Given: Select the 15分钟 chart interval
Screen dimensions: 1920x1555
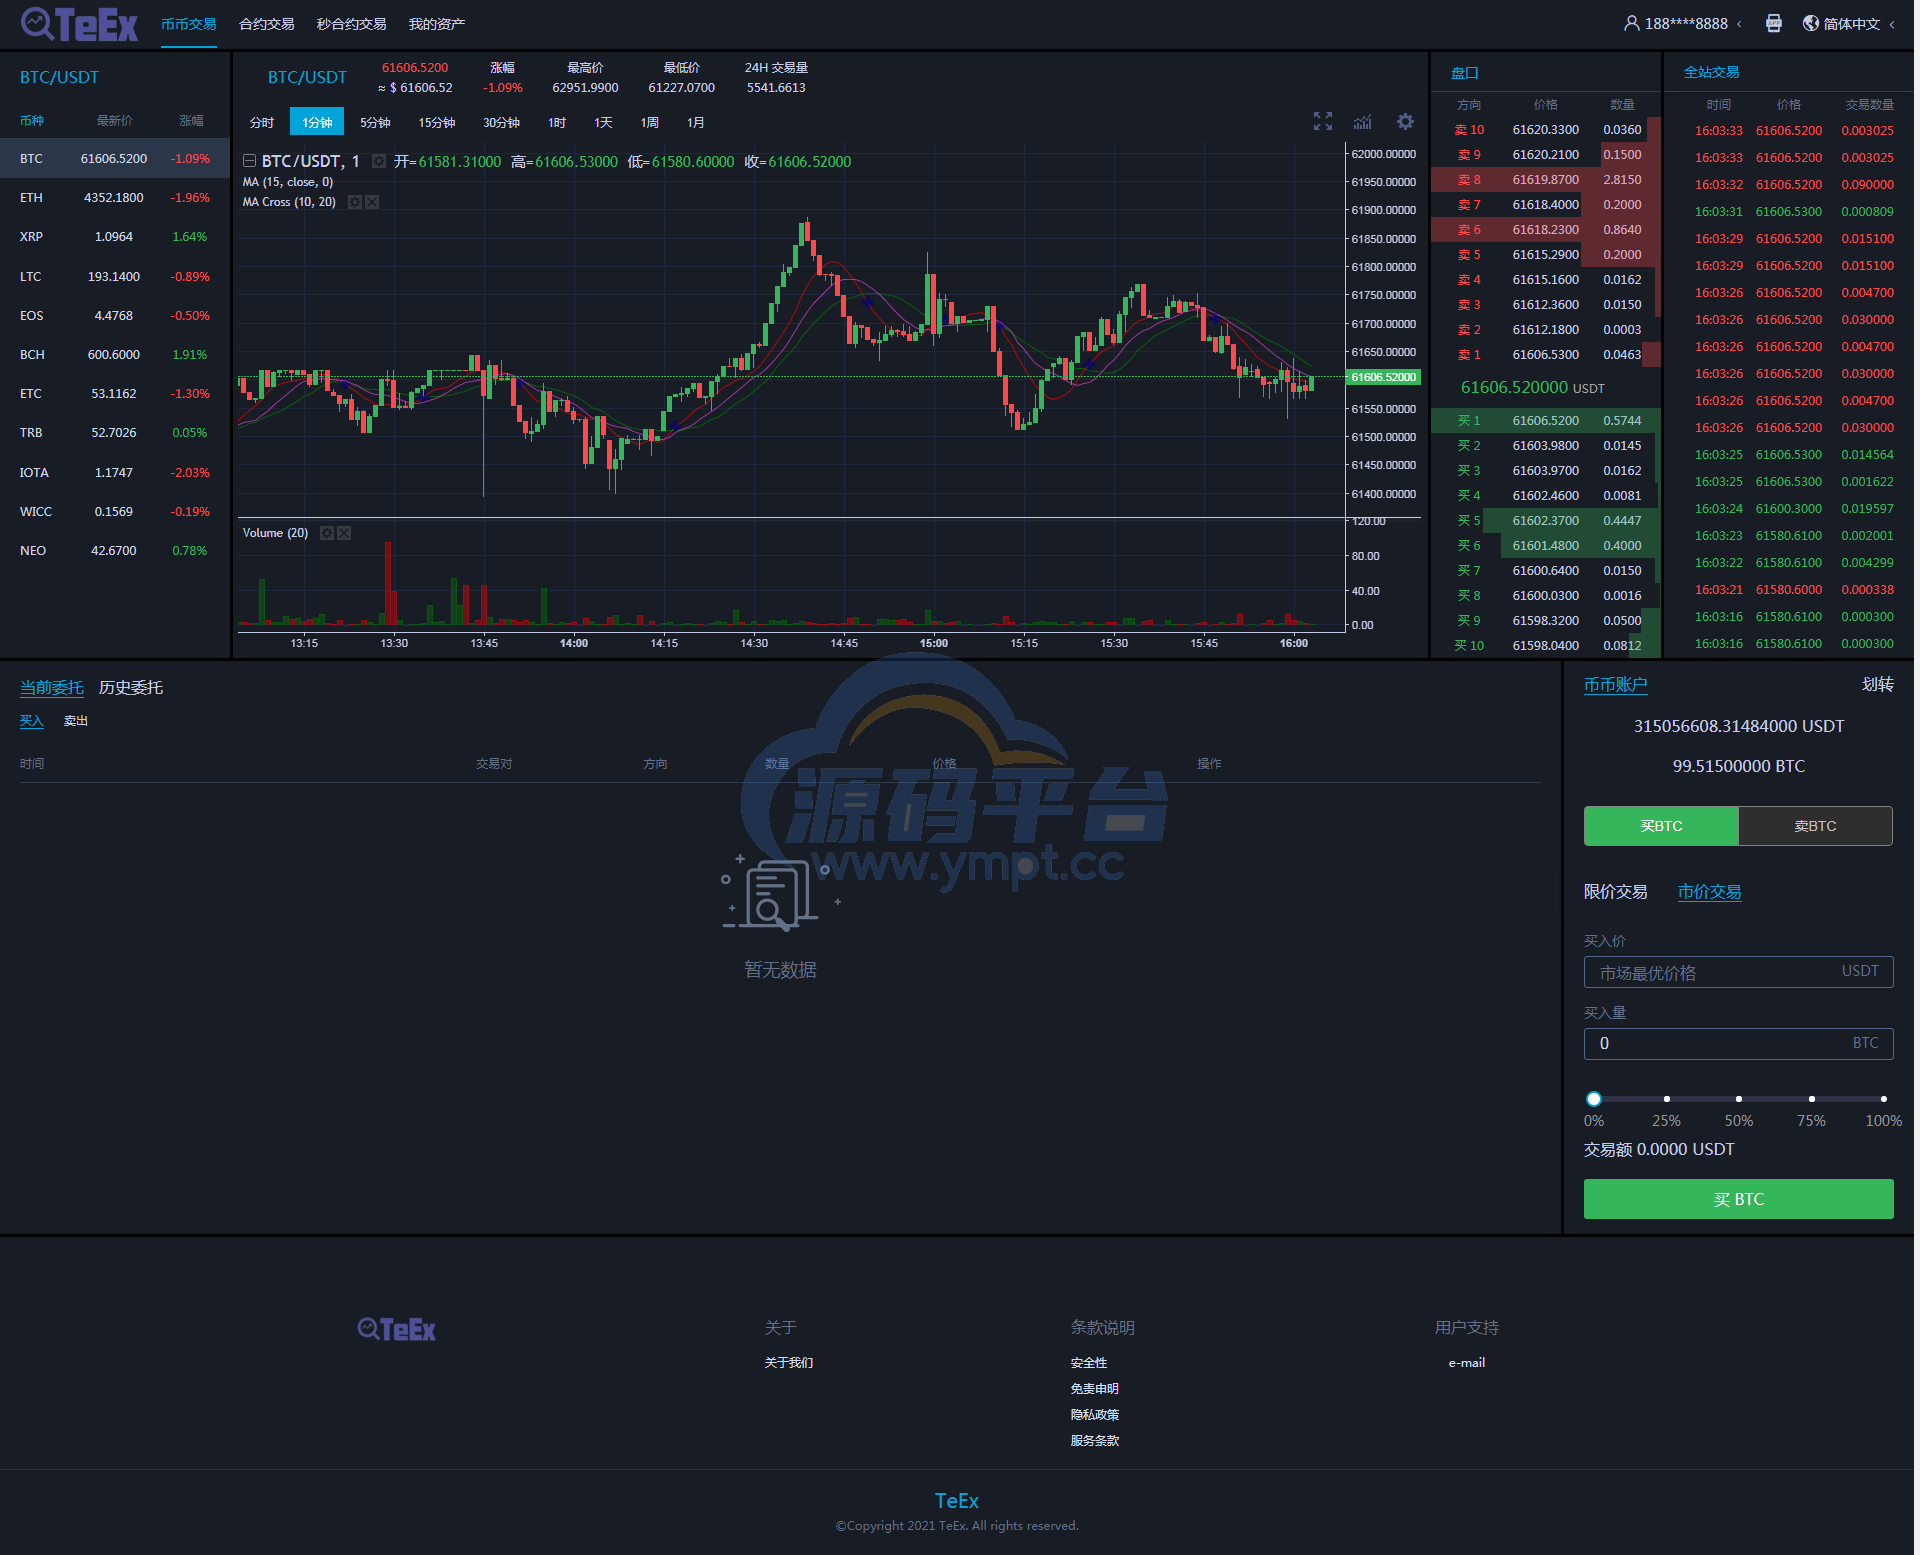Looking at the screenshot, I should pos(437,122).
